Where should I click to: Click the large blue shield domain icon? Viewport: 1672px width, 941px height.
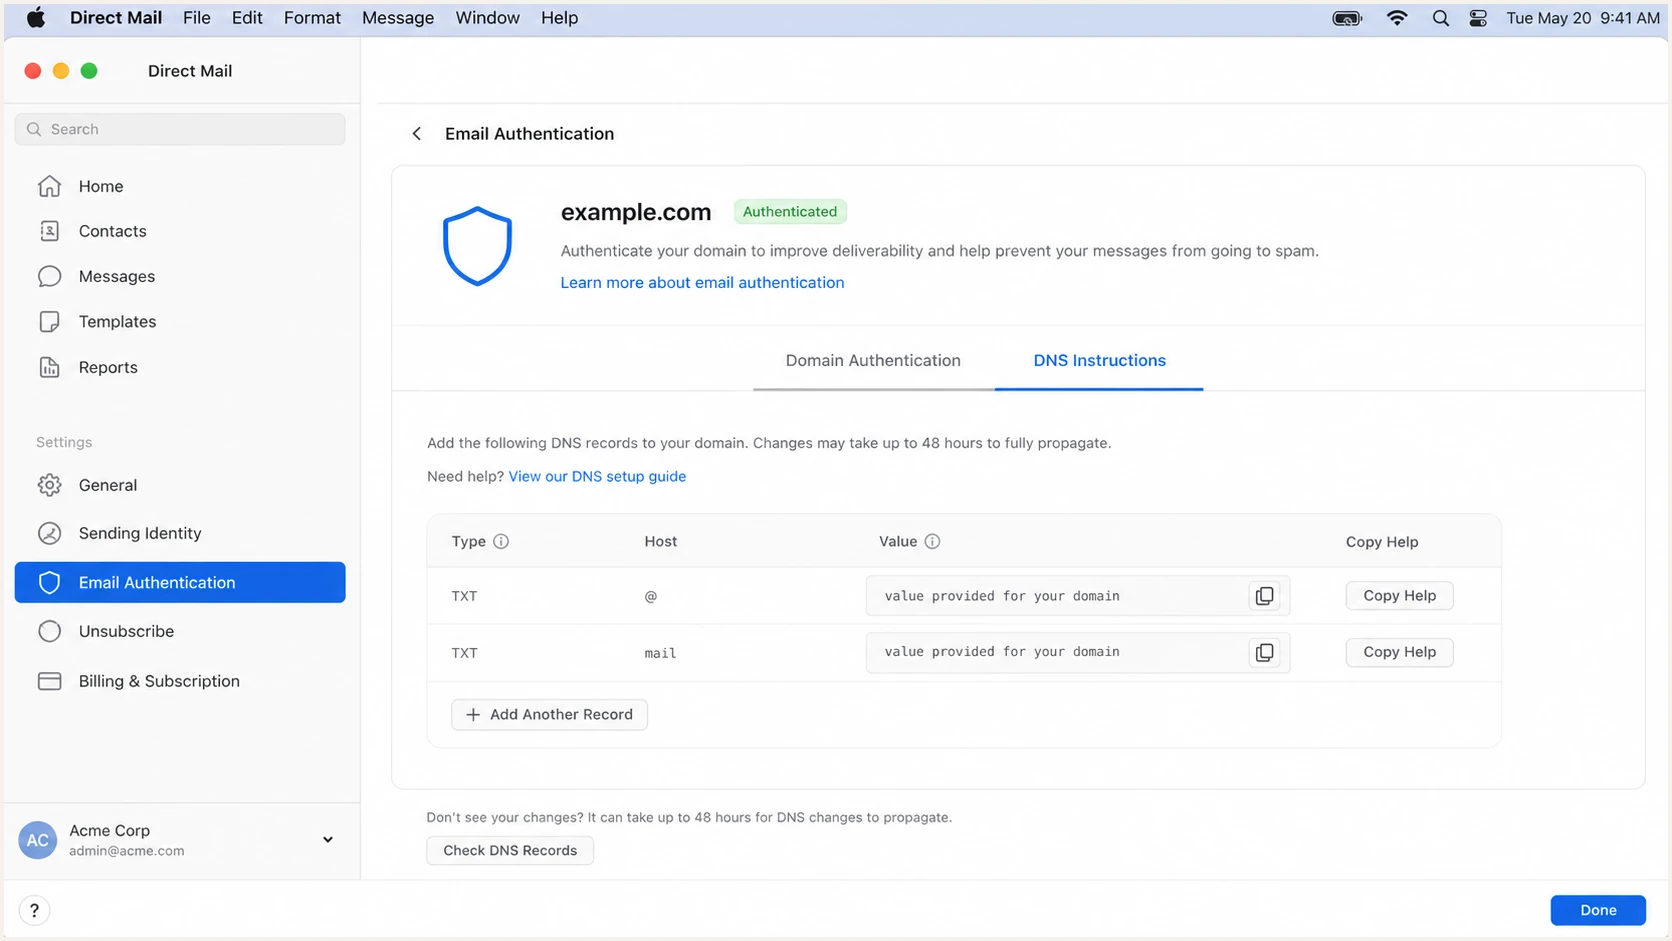477,246
